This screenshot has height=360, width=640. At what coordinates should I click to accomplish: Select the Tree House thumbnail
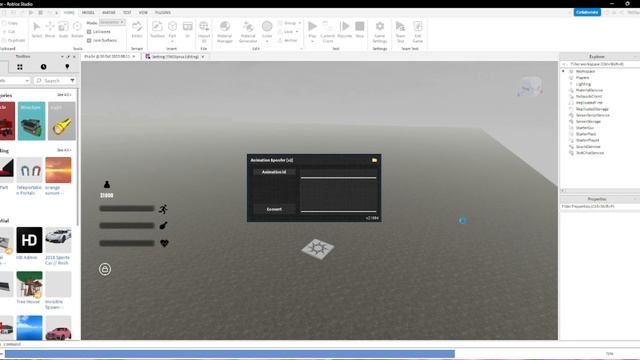point(29,284)
